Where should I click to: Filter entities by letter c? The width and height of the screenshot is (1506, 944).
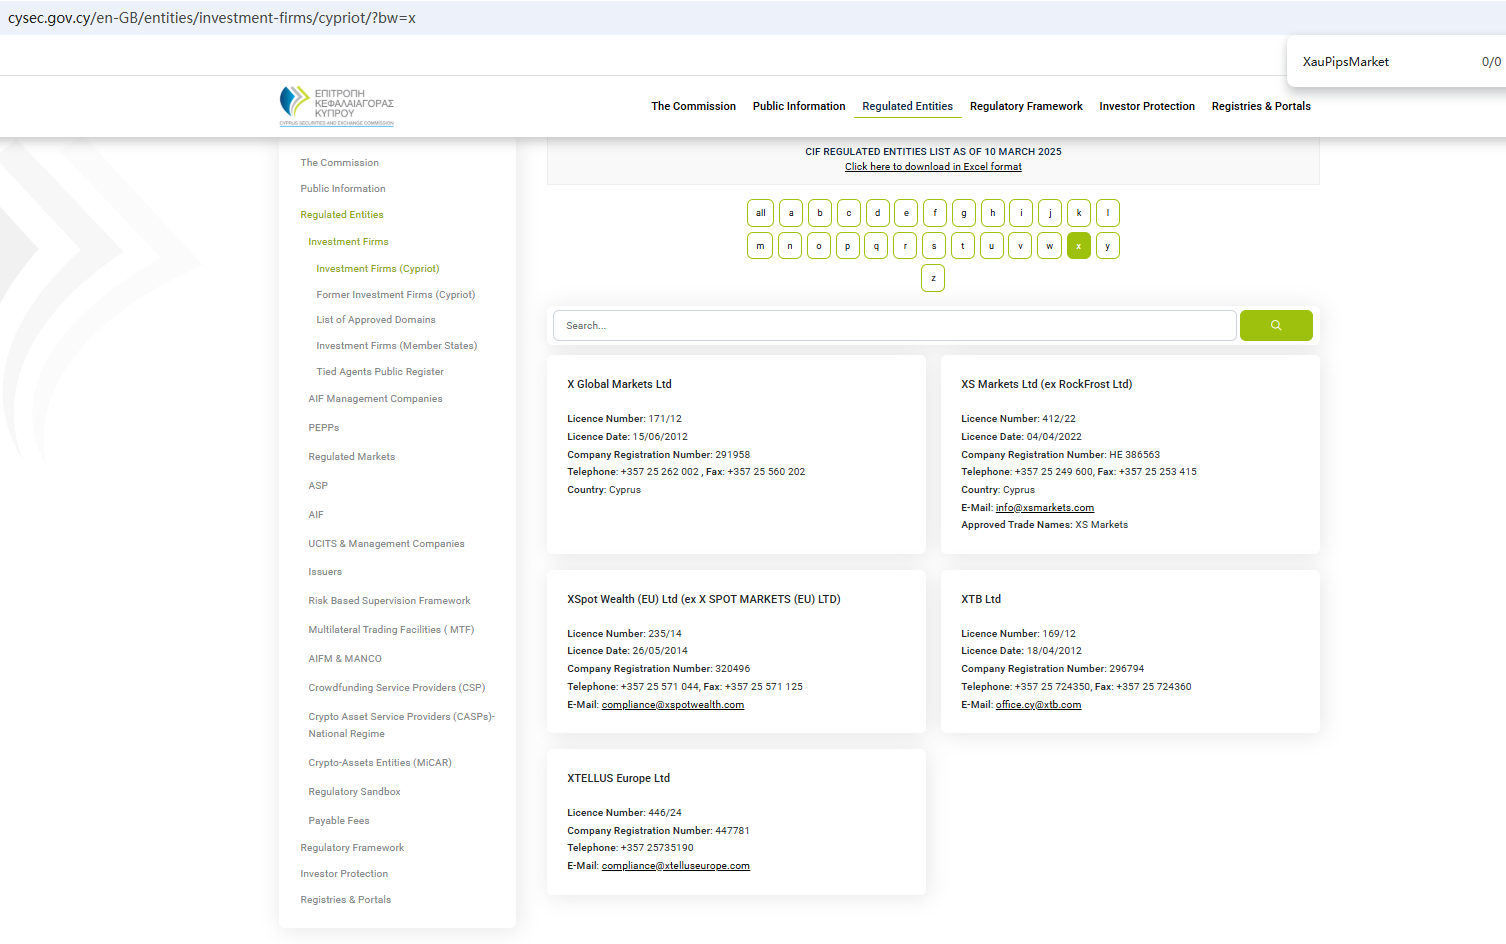click(849, 213)
